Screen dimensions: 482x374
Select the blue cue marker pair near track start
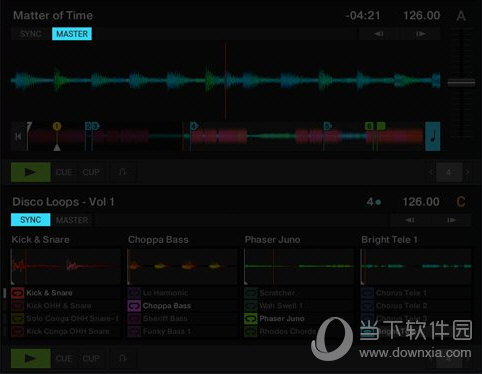pos(92,126)
